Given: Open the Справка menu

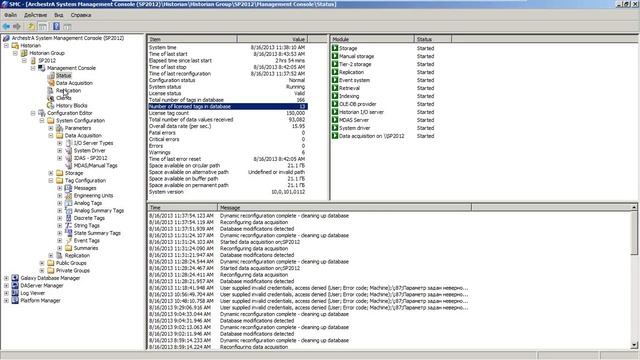Looking at the screenshot, I should [x=81, y=15].
